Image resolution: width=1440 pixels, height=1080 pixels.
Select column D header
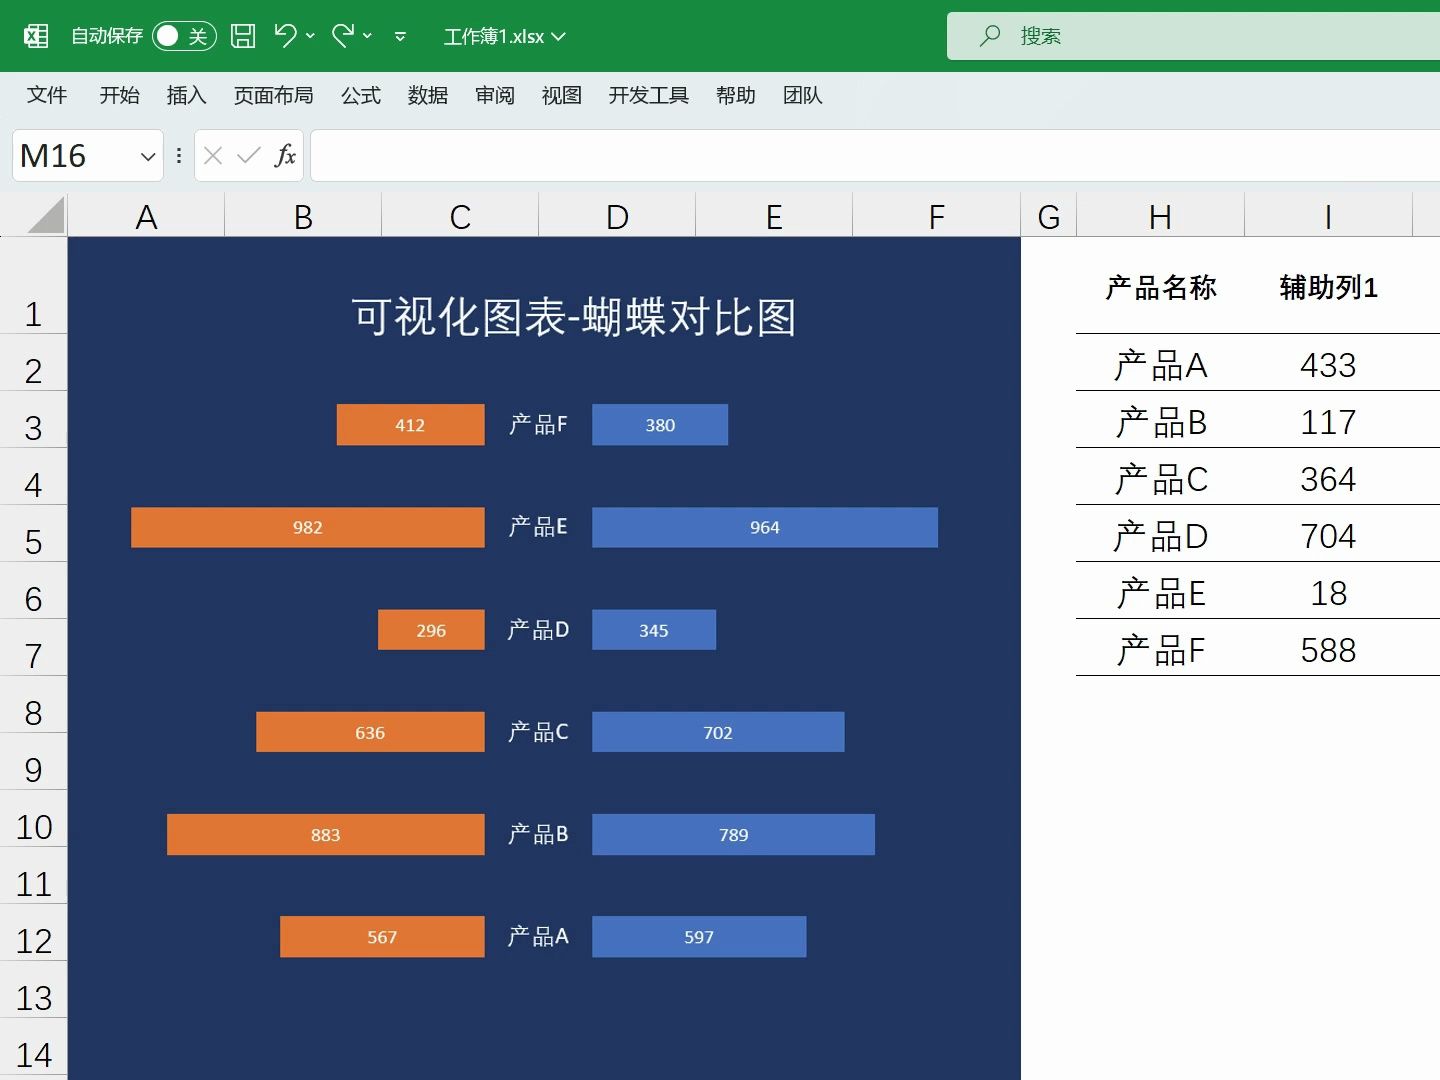[x=617, y=216]
